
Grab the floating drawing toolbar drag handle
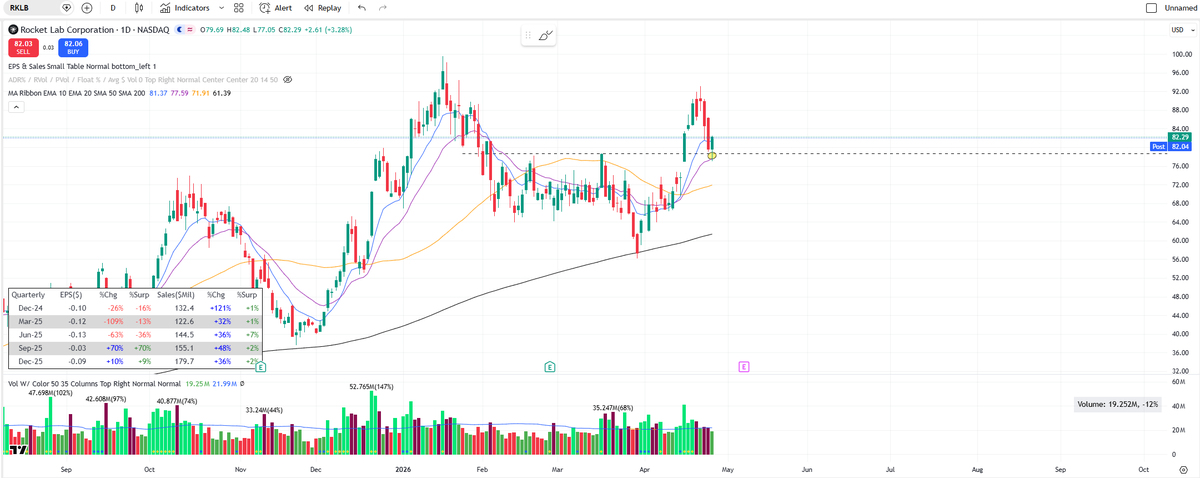(528, 35)
